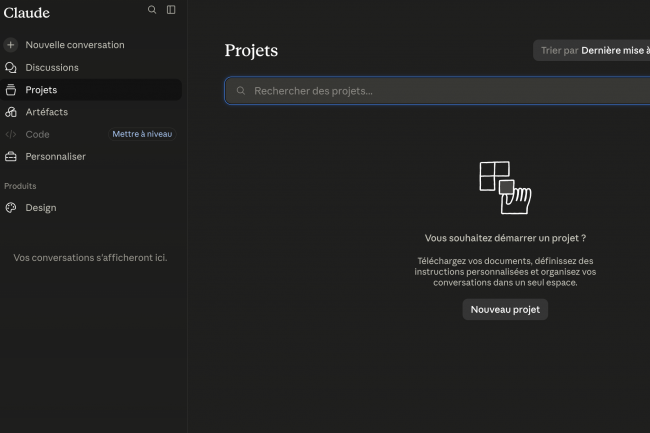Click the Projets stack icon
This screenshot has width=650, height=433.
(11, 90)
